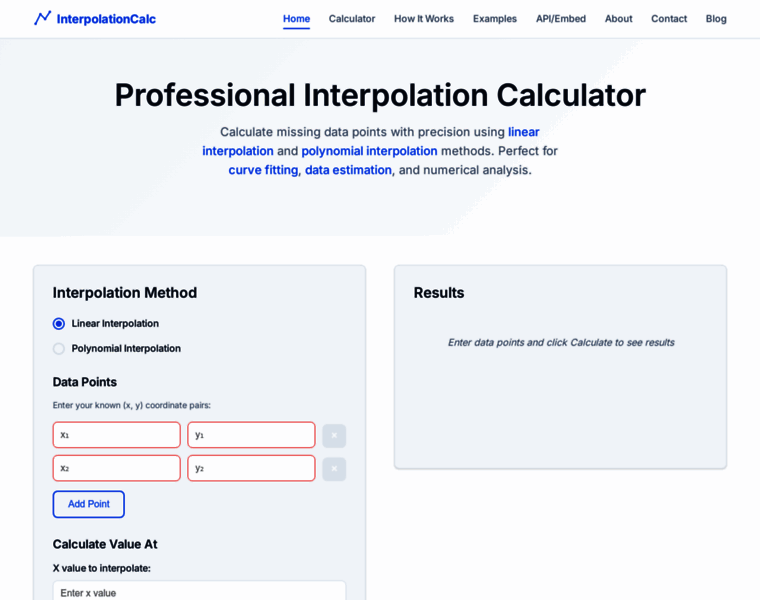Select Linear Interpolation radio button

[59, 323]
